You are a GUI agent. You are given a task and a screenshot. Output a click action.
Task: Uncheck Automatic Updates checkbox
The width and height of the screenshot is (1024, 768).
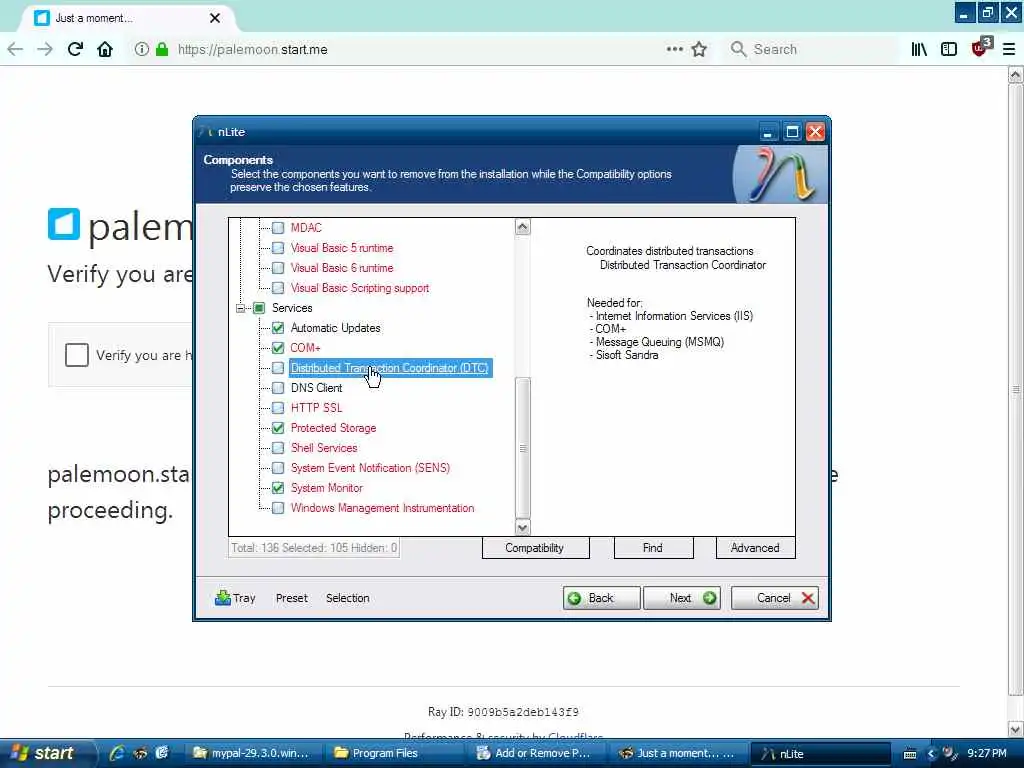278,328
